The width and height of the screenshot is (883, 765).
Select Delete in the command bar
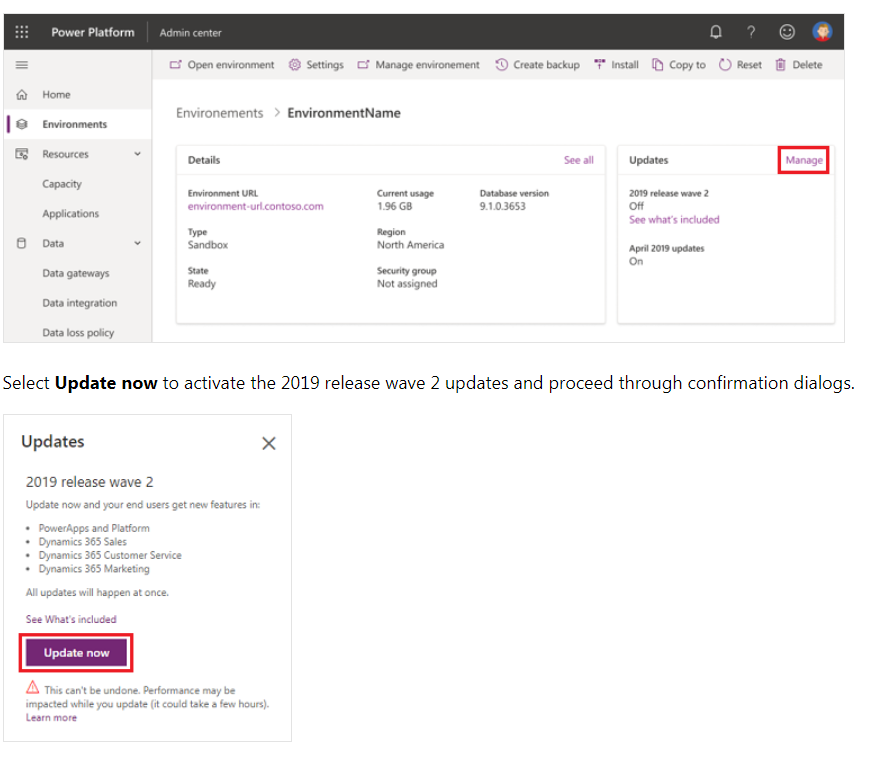coord(799,65)
